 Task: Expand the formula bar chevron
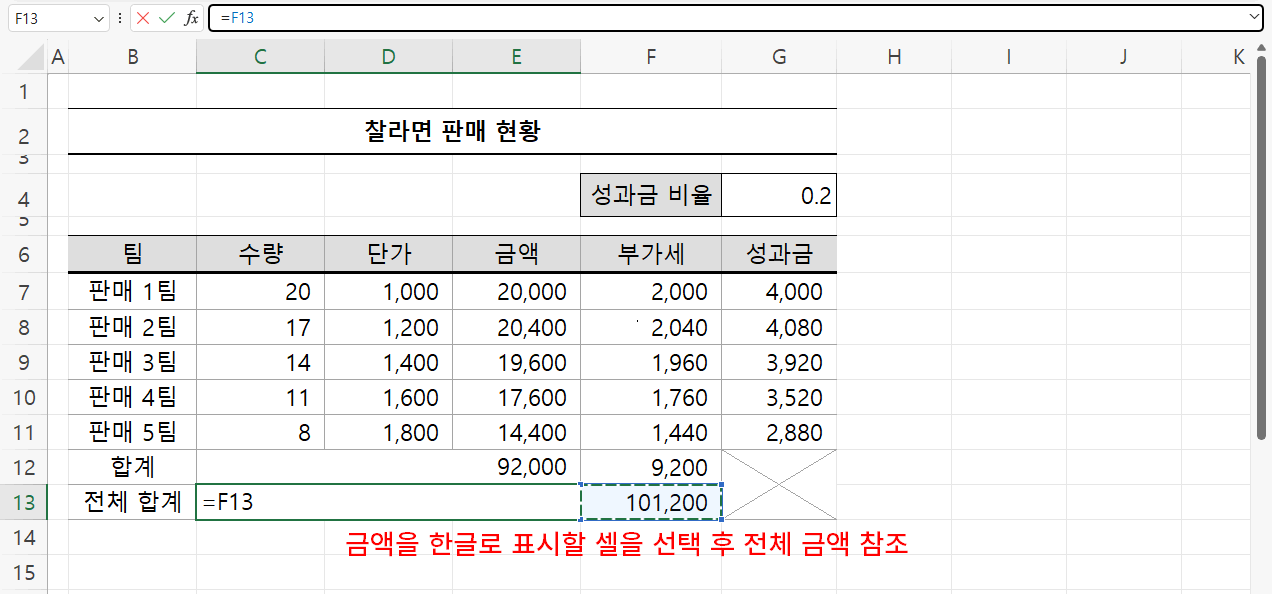click(x=1255, y=17)
